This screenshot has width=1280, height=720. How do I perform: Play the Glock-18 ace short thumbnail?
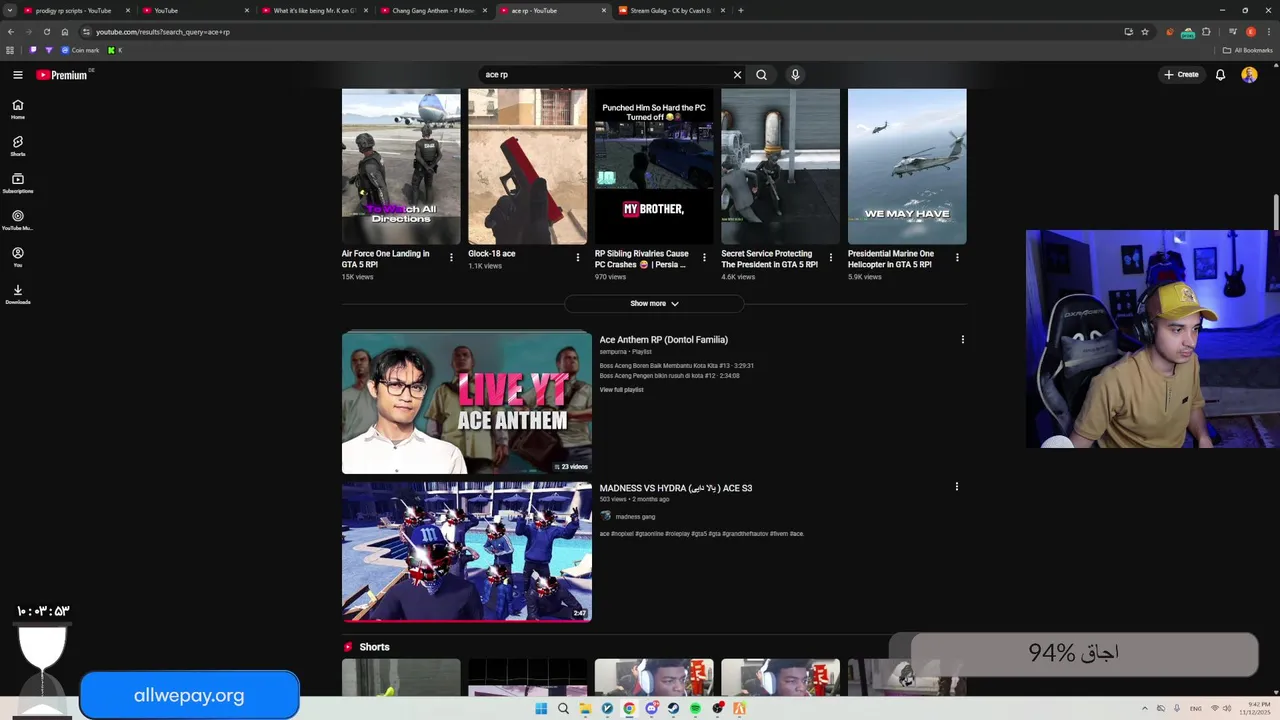coord(527,167)
